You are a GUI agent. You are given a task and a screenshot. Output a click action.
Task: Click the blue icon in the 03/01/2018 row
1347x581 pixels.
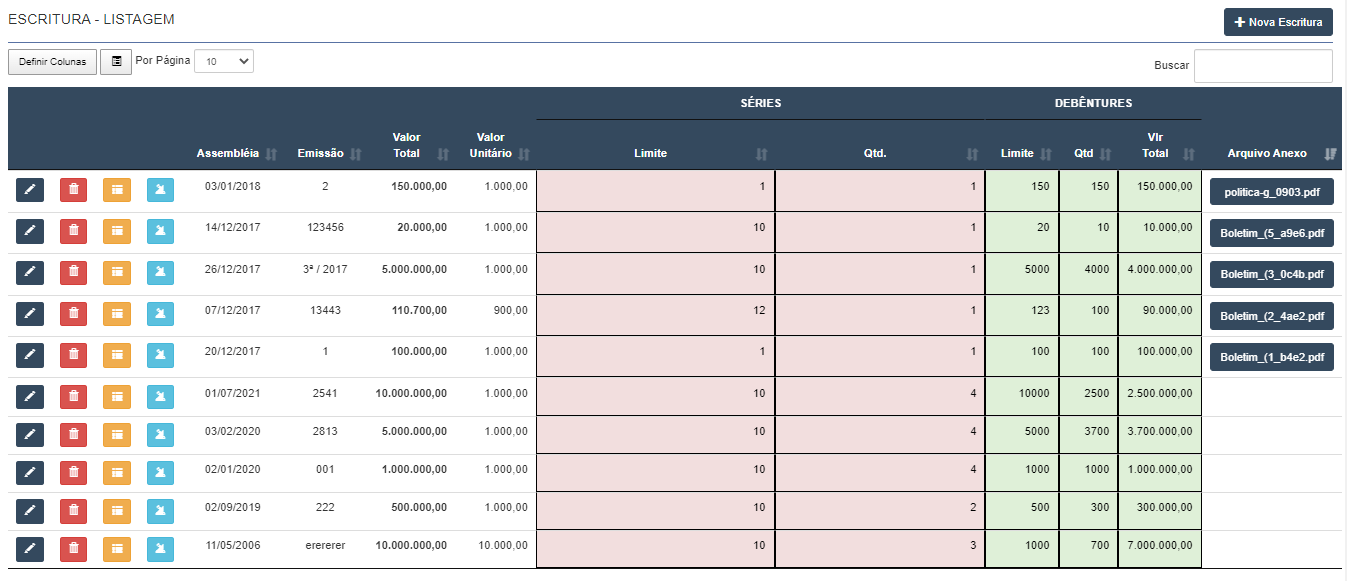(x=160, y=190)
